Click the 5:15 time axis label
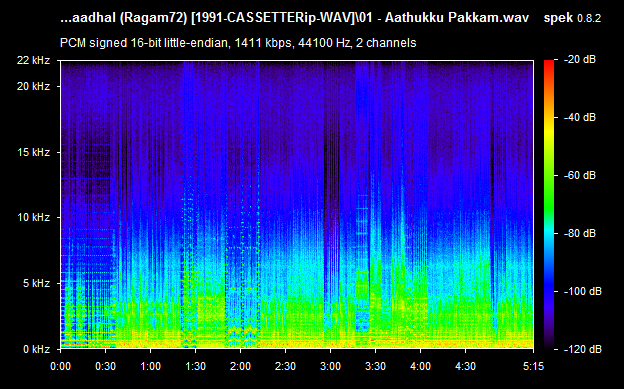 [533, 366]
